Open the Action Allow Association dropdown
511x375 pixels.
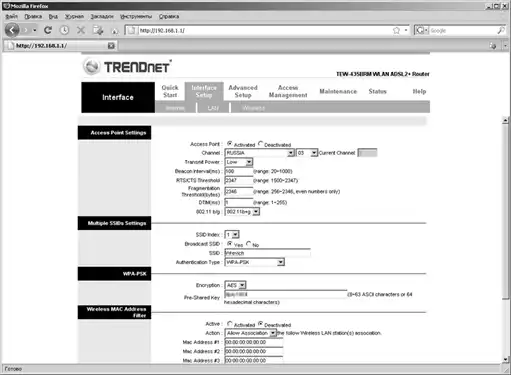[x=251, y=333]
